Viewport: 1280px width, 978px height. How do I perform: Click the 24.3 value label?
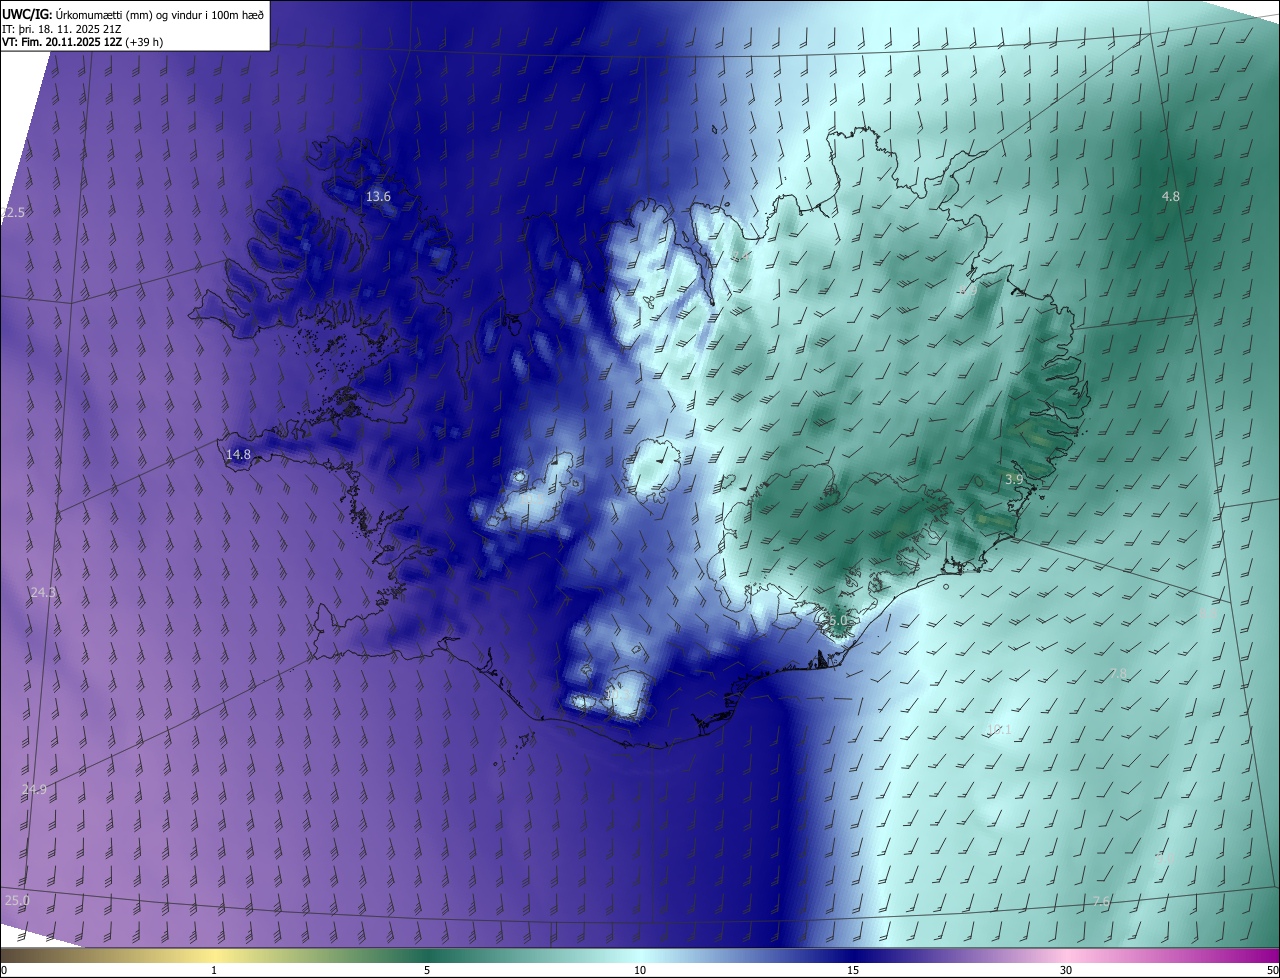click(x=44, y=592)
